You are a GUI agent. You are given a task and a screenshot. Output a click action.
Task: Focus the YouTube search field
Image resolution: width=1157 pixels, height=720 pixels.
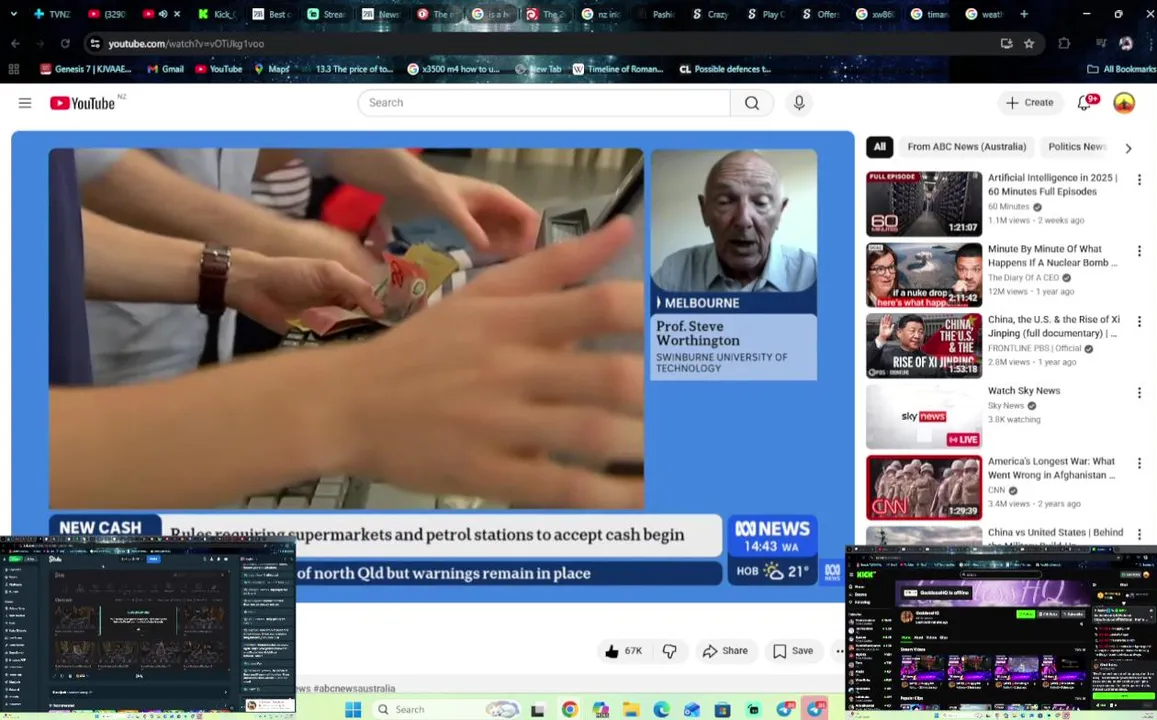545,103
